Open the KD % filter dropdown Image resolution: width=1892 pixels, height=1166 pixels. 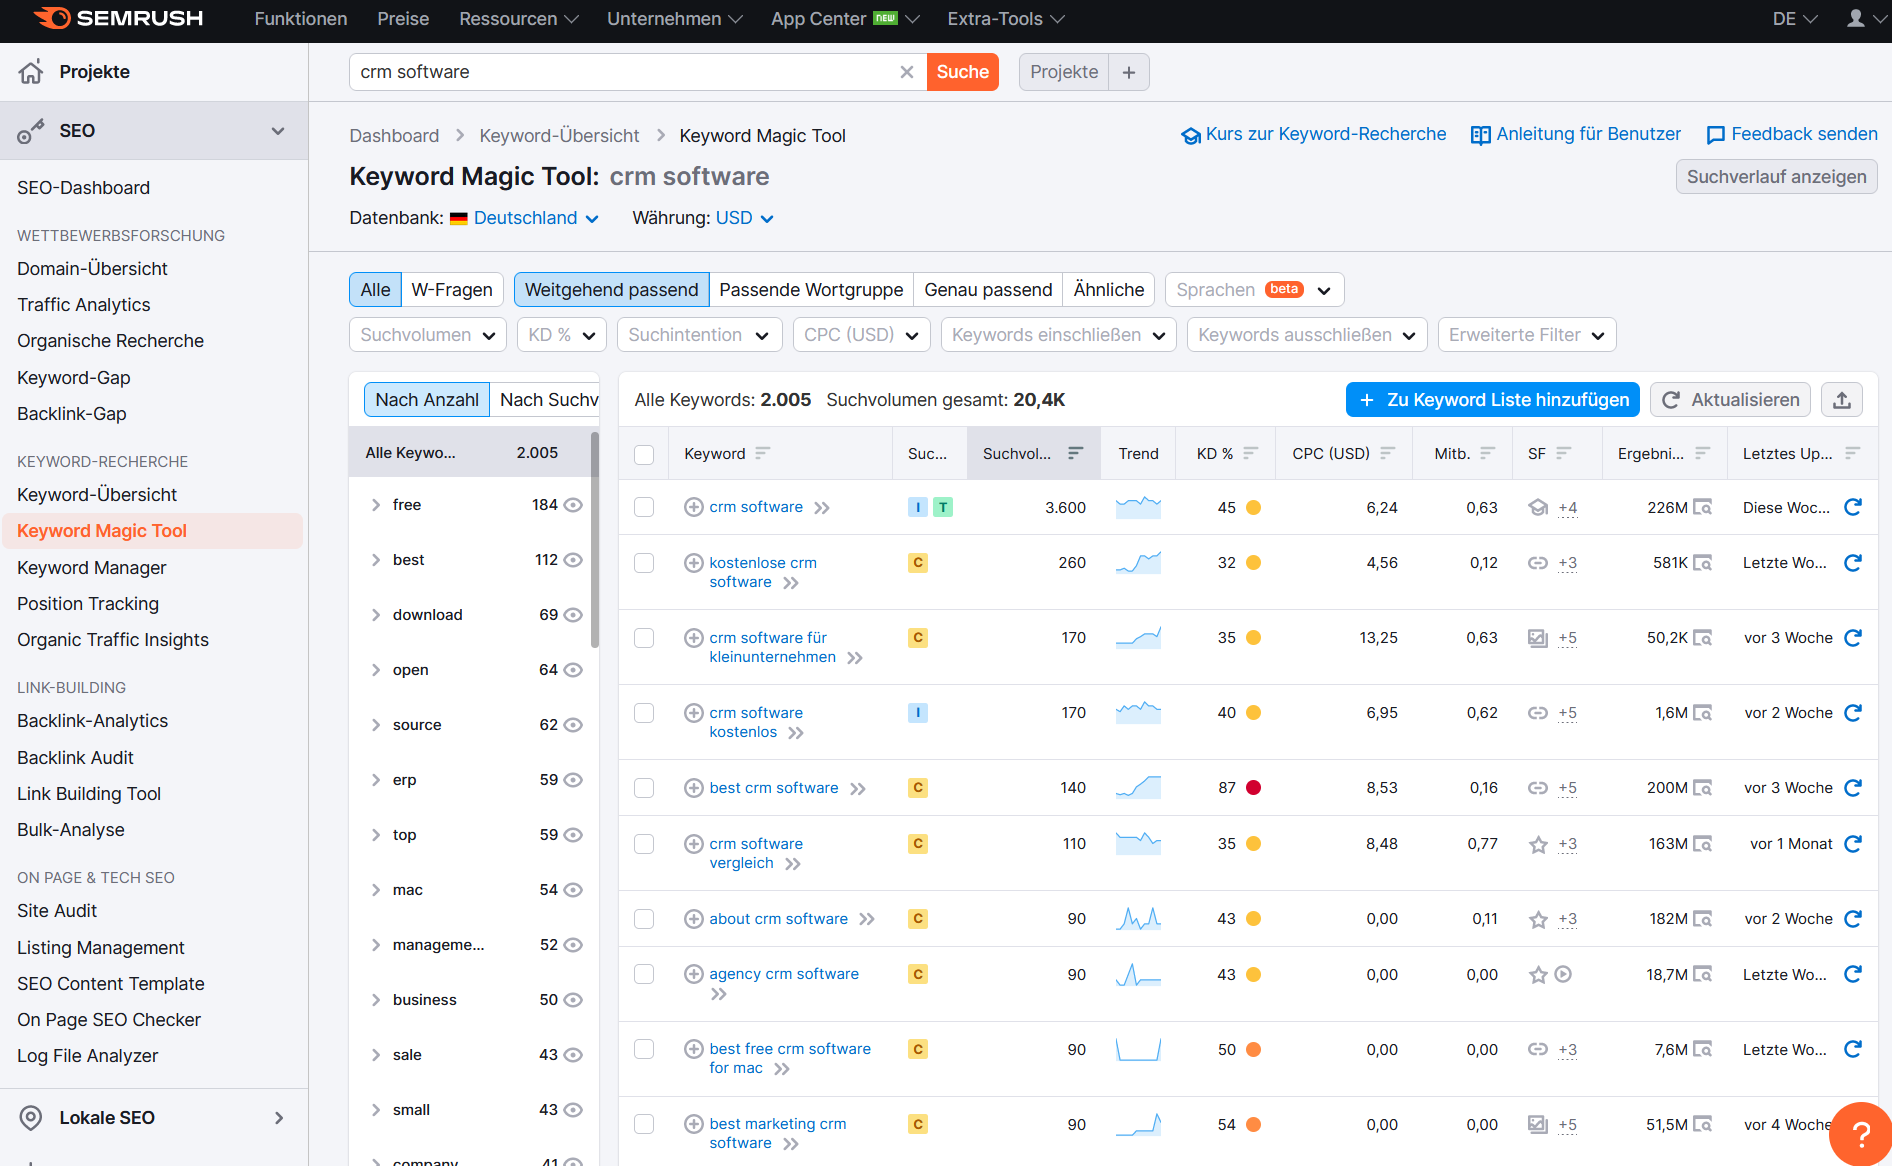[x=562, y=335]
